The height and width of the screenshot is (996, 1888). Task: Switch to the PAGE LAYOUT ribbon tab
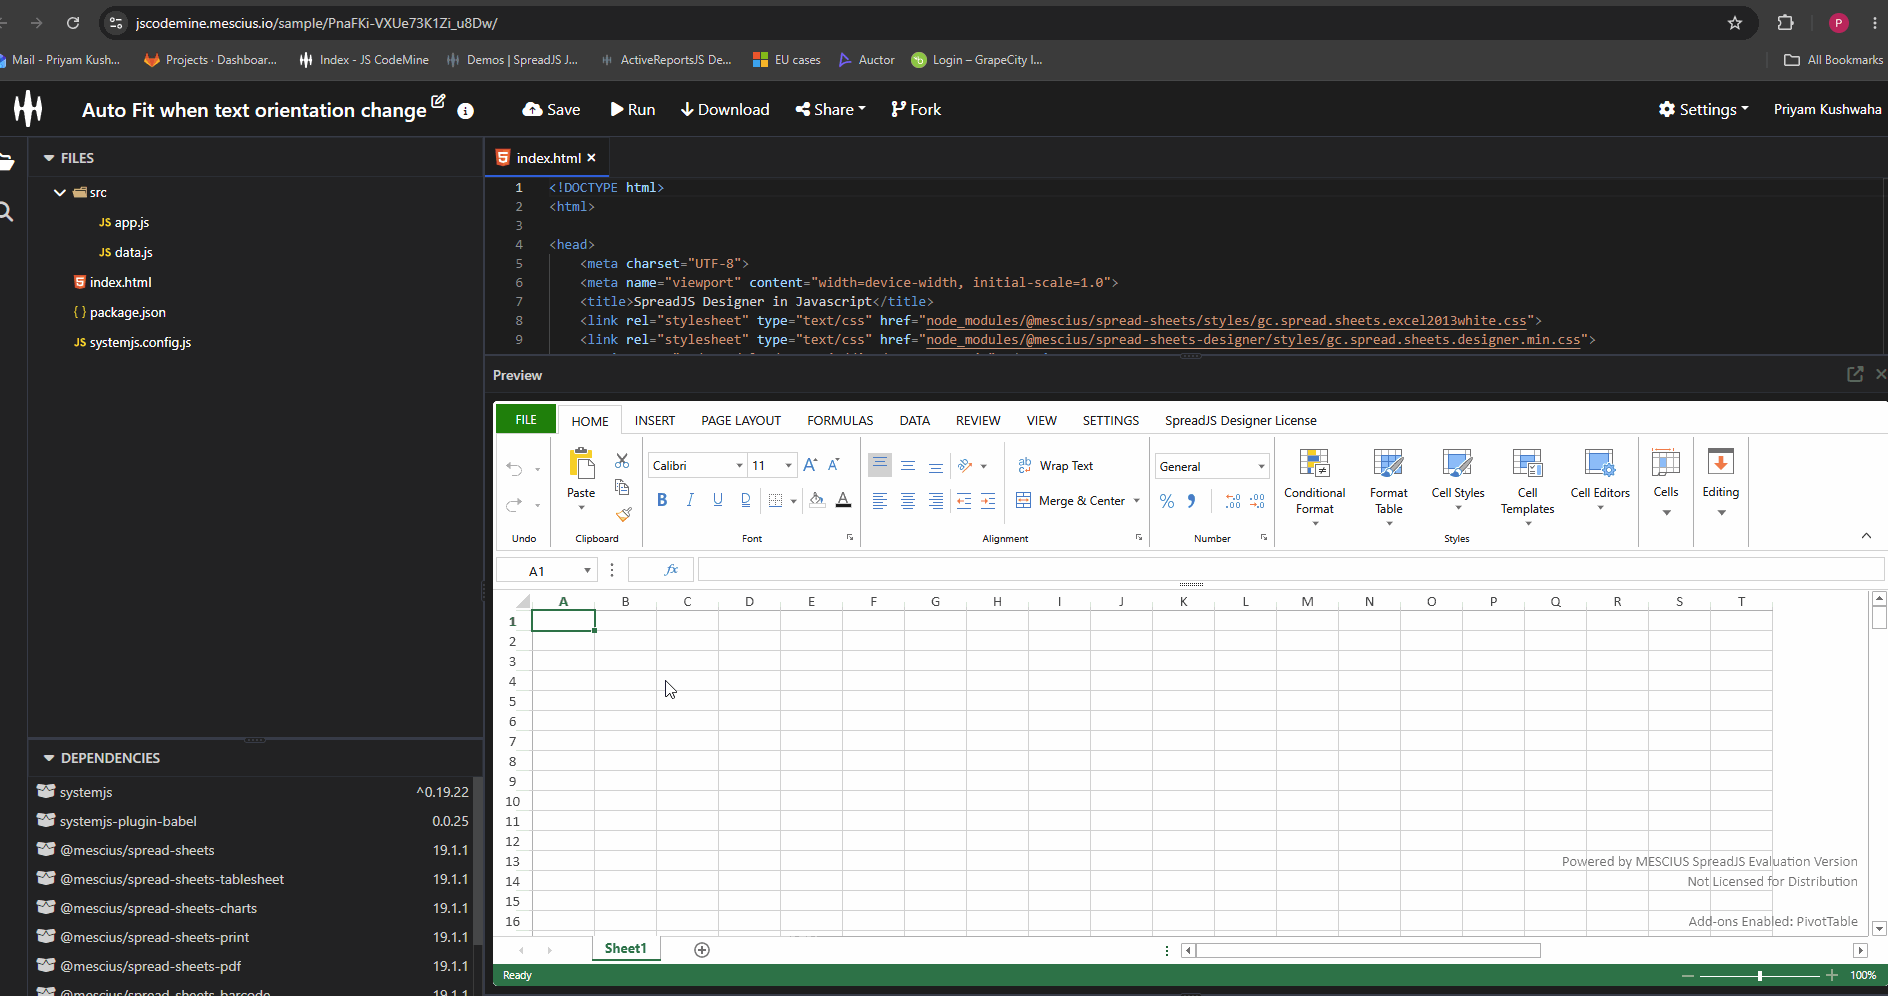(x=741, y=421)
